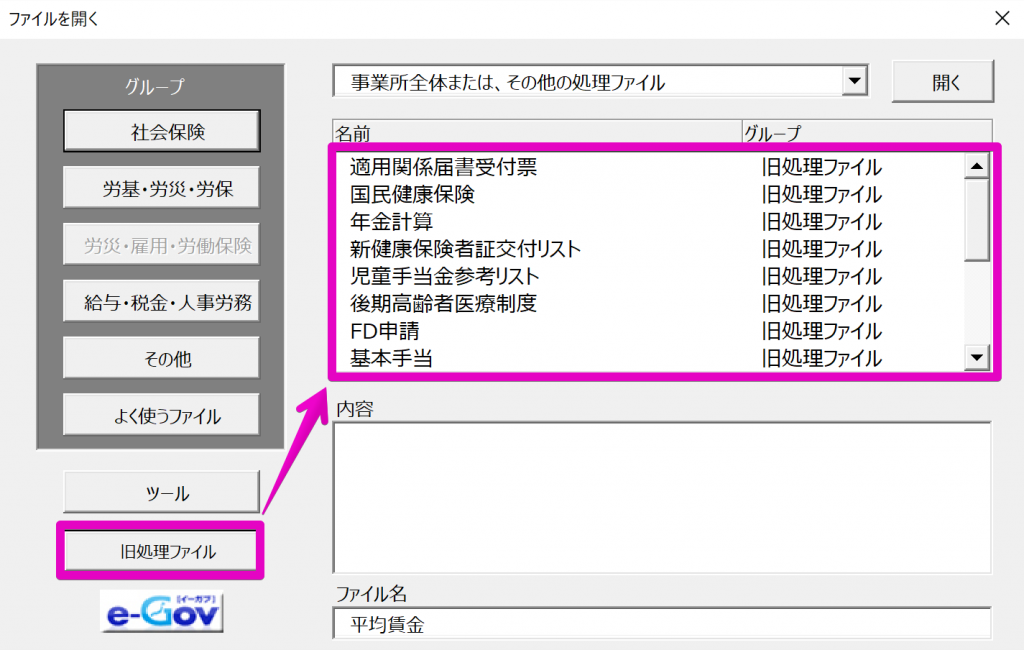1024x650 pixels.
Task: Click the e-Gov logo icon
Action: [x=161, y=612]
